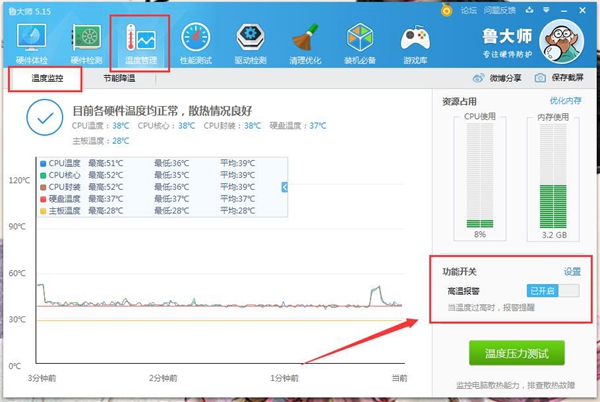Viewport: 600px width, 402px height.
Task: Open the 问题反馈 feedback link
Action: 499,10
